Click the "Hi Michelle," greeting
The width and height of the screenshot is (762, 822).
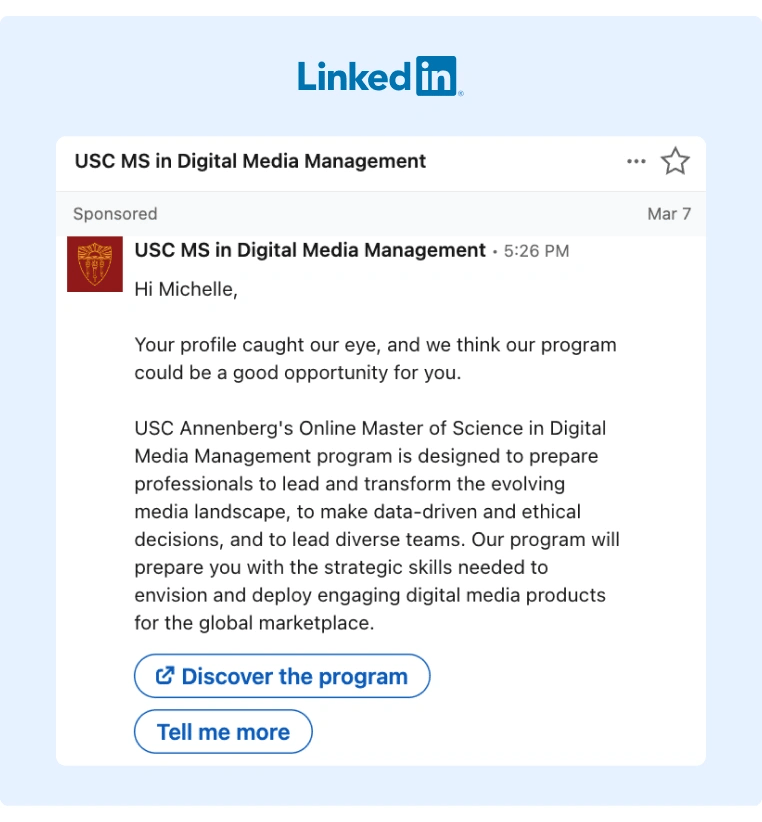pyautogui.click(x=186, y=290)
